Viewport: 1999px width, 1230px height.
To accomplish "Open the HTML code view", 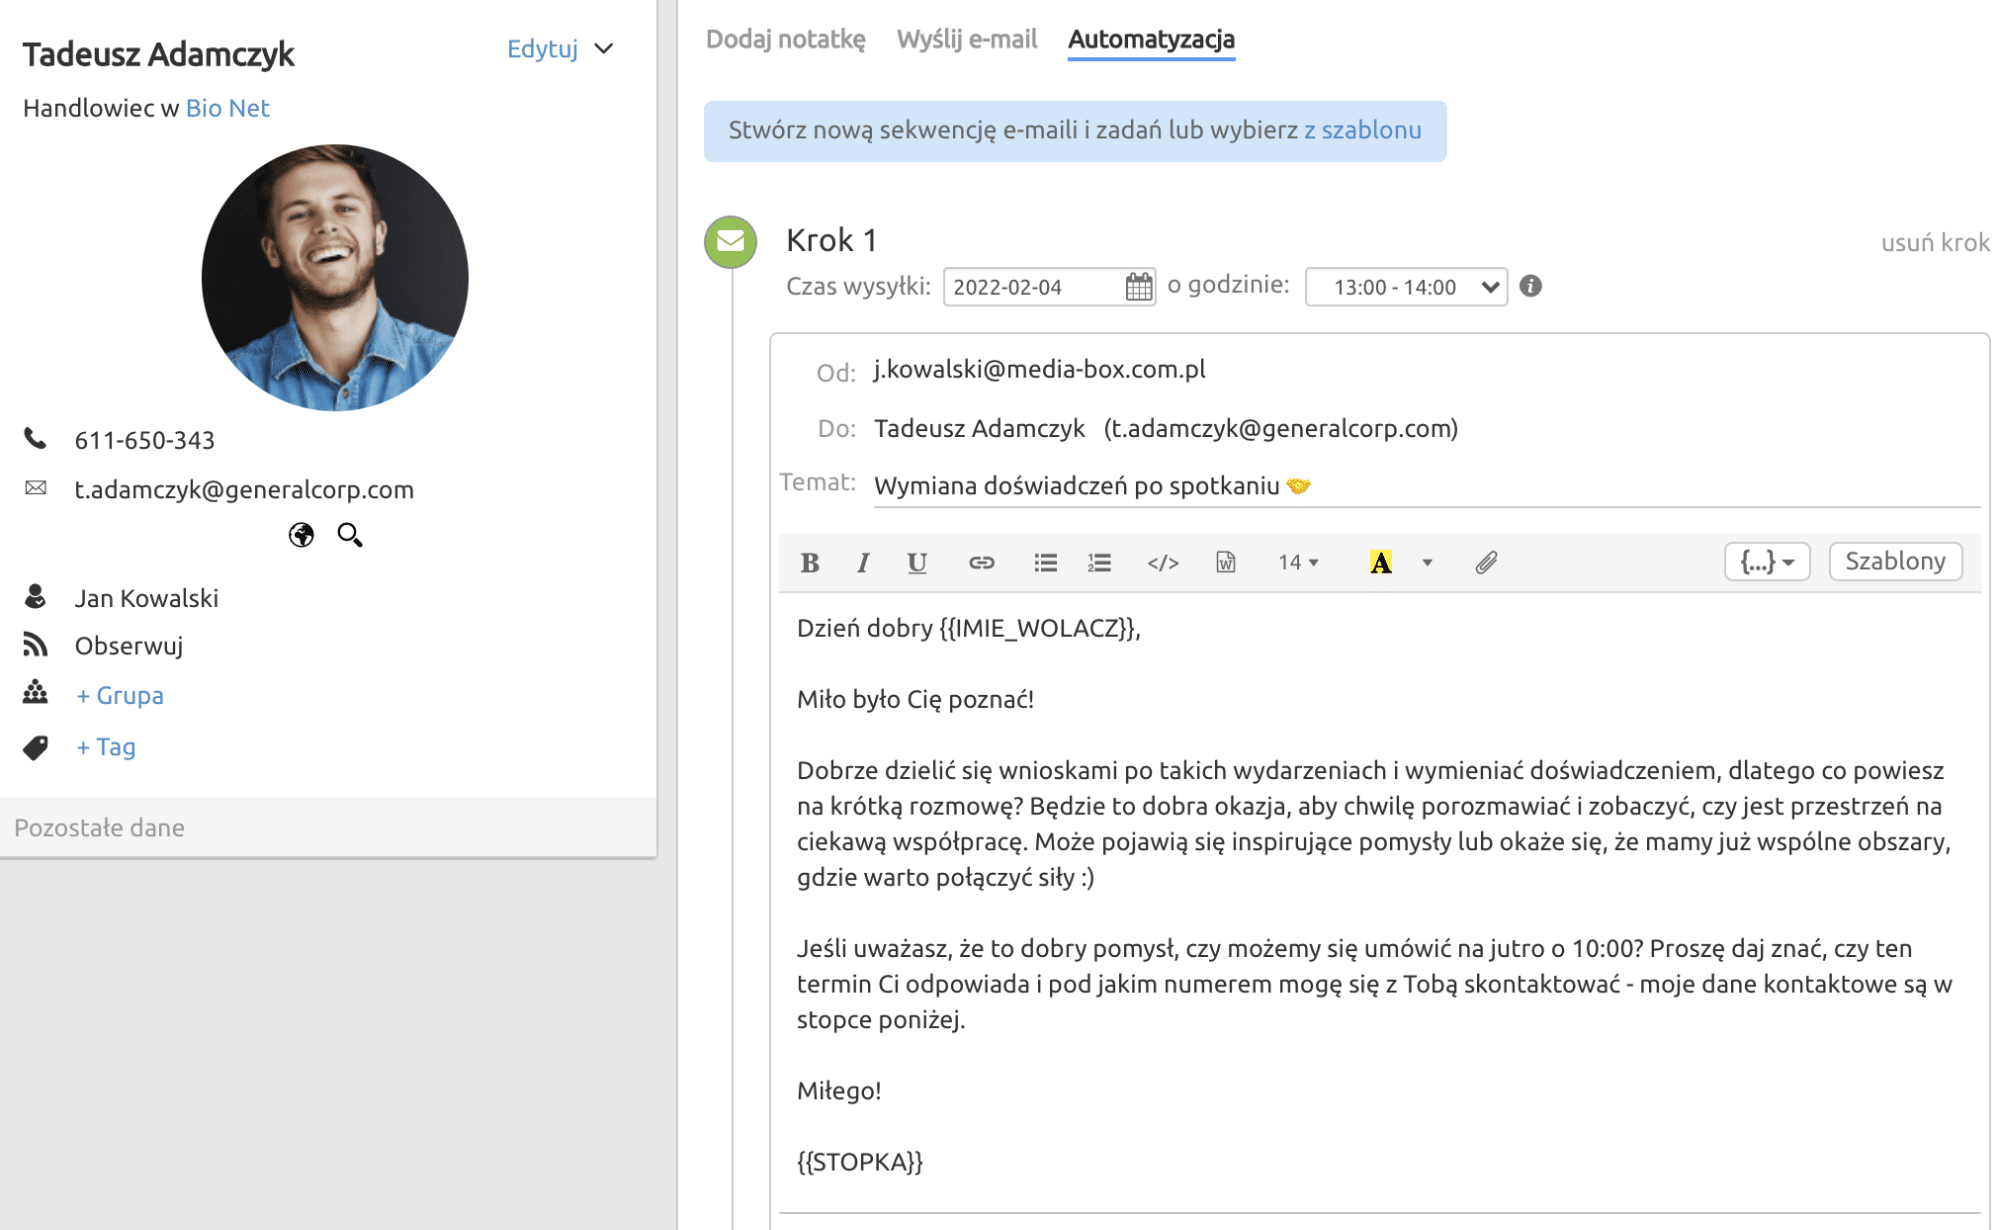I will 1162,562.
